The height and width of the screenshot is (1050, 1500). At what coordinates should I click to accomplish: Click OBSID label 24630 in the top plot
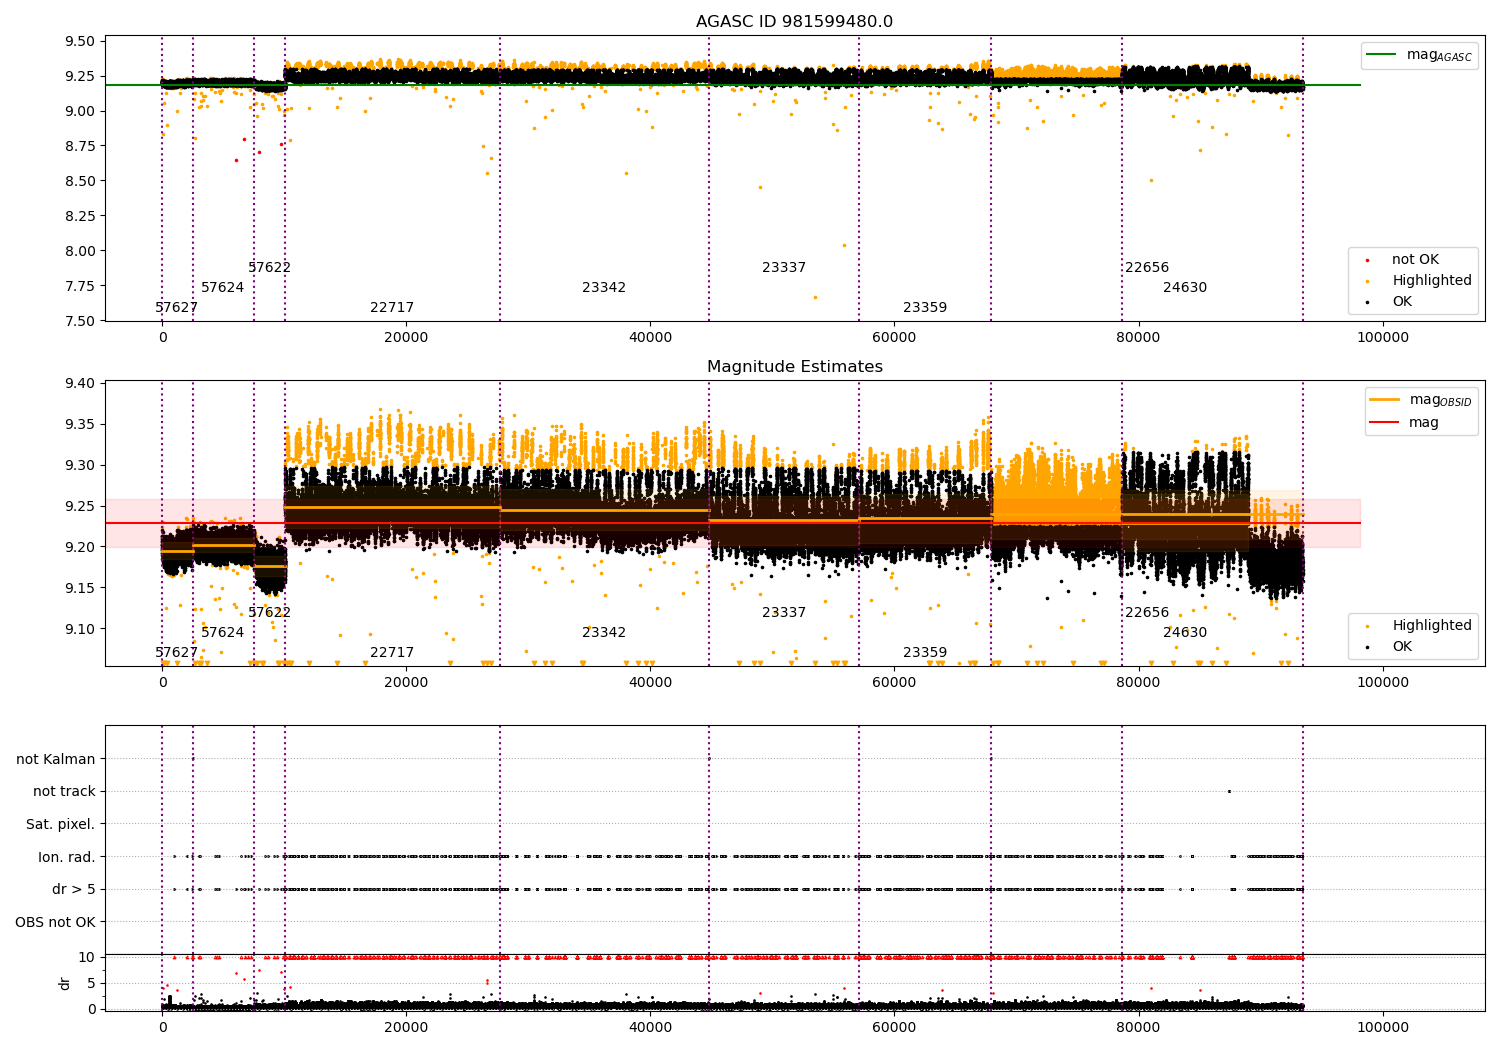click(x=1185, y=288)
